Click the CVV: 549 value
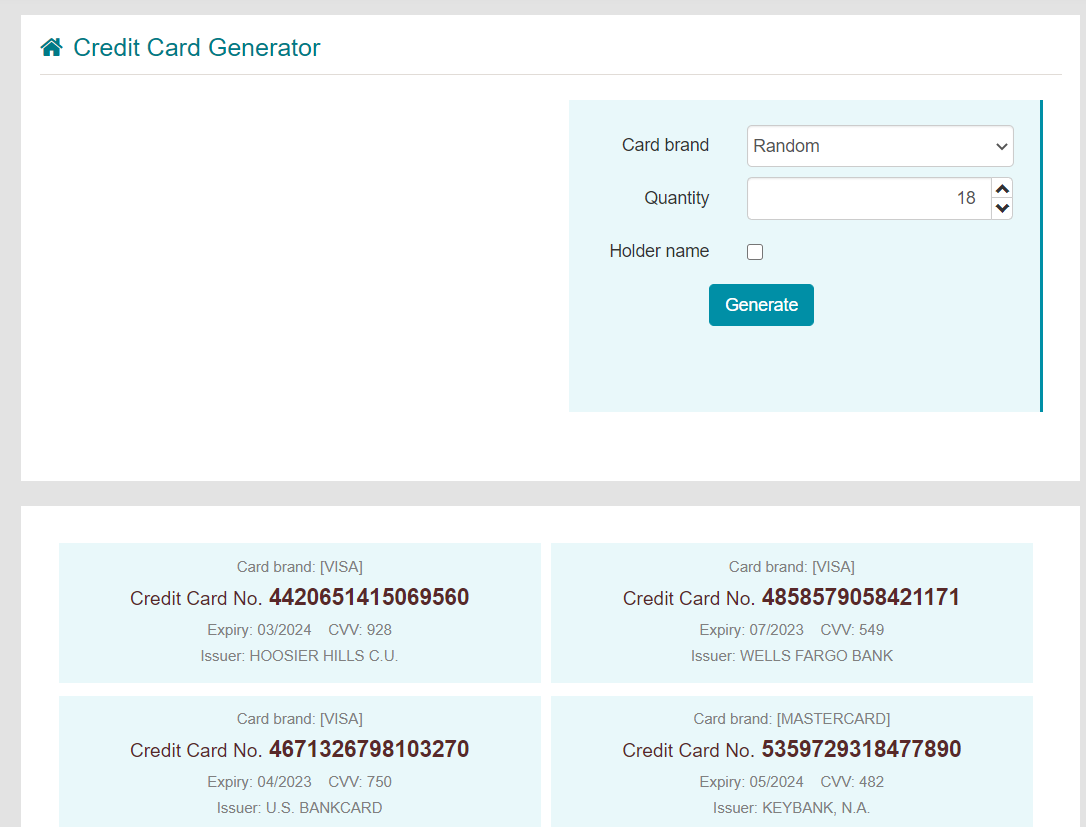The width and height of the screenshot is (1086, 827). [853, 630]
